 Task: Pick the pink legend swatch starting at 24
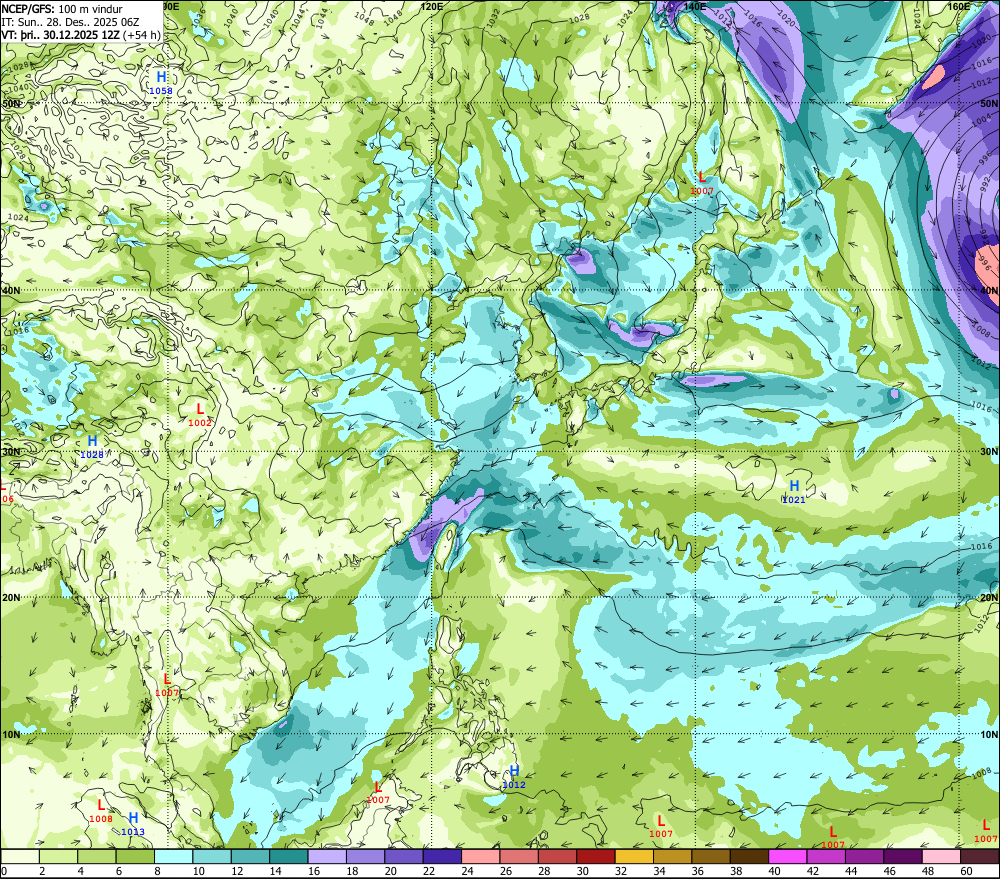[480, 856]
